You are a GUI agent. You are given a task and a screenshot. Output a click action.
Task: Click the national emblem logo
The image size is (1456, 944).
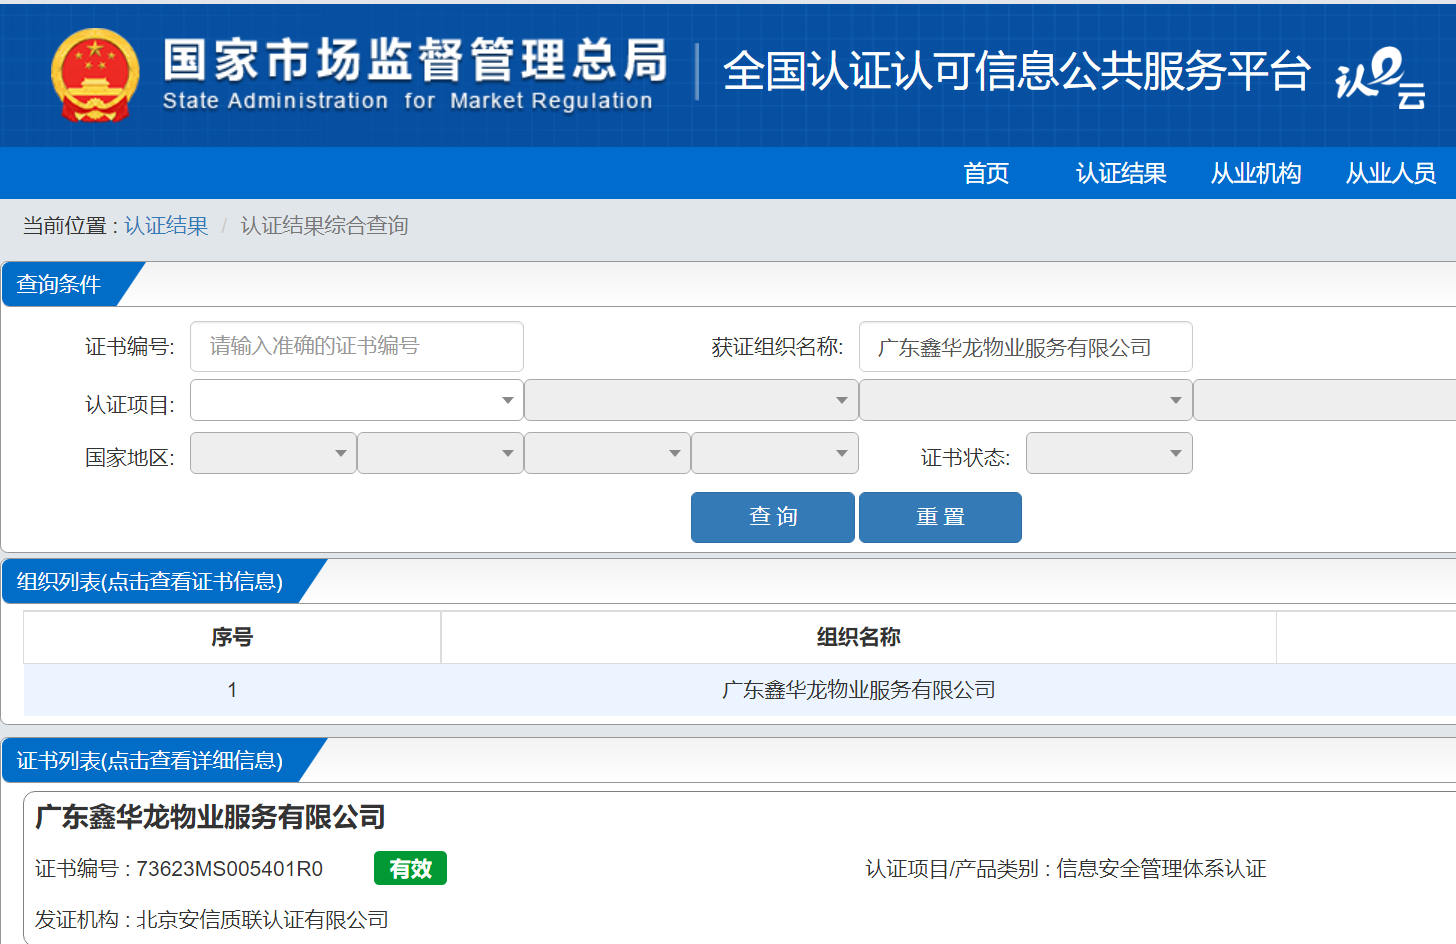[95, 75]
